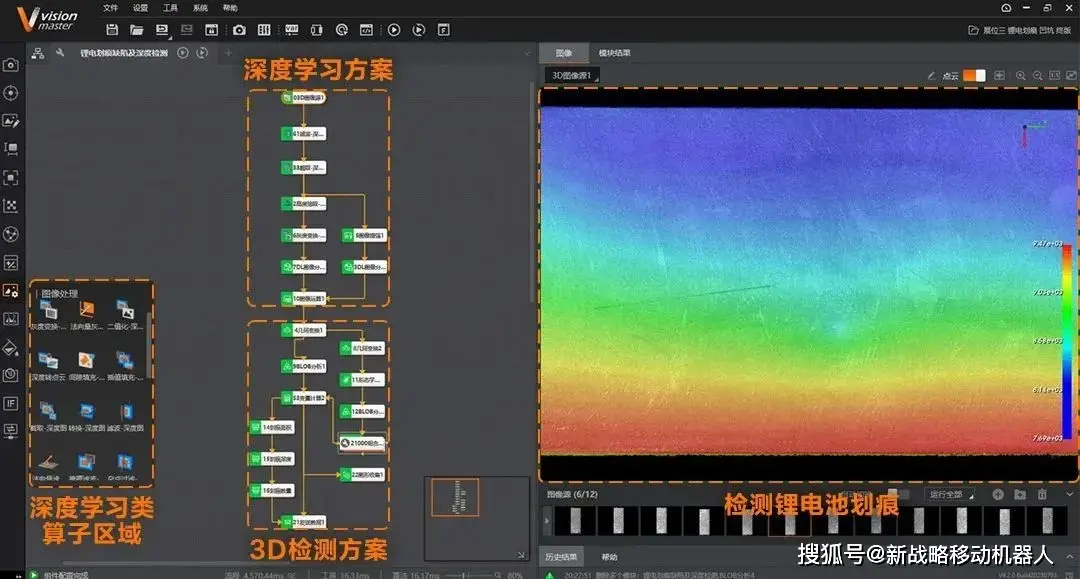1080x579 pixels.
Task: Click the F panel icon in the toolbar
Action: (x=444, y=30)
